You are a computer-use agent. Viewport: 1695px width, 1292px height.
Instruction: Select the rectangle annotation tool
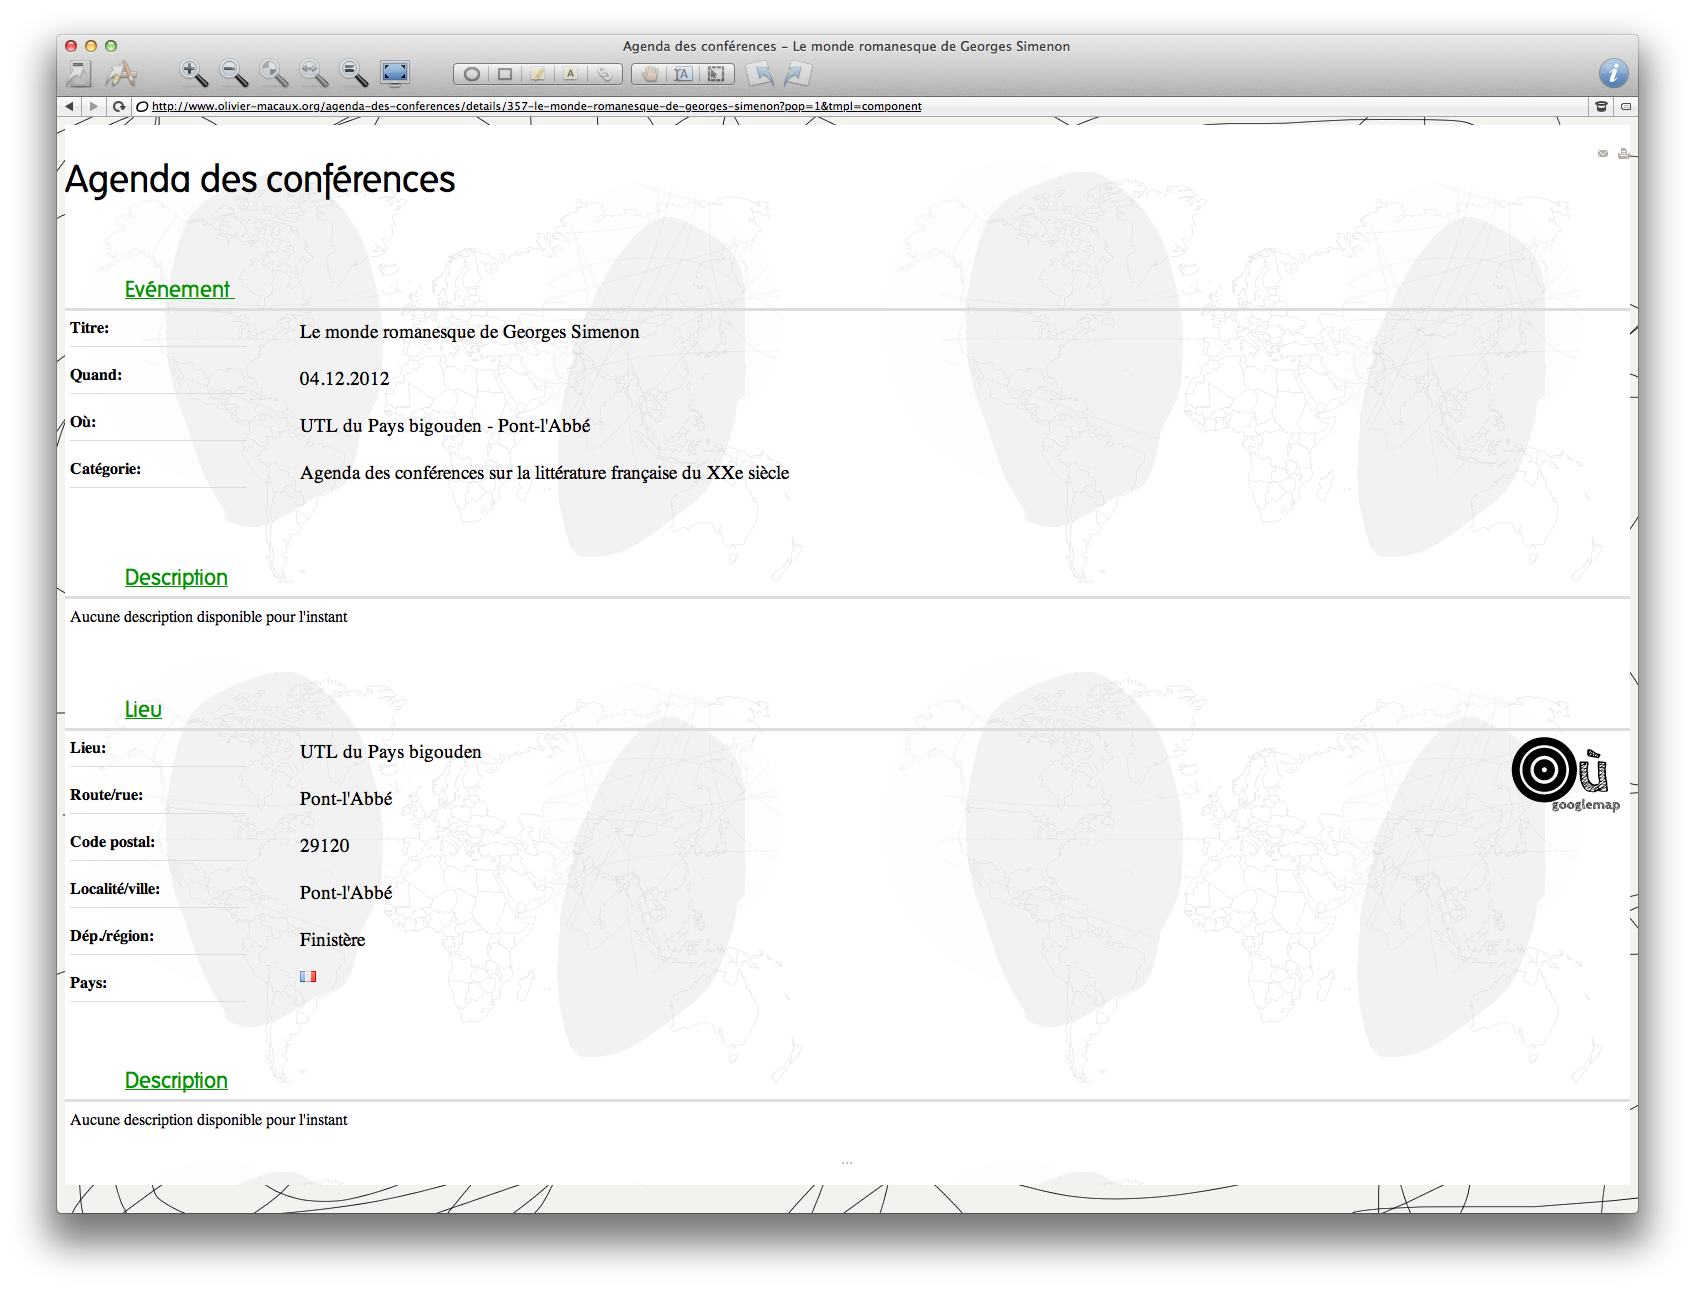[505, 74]
